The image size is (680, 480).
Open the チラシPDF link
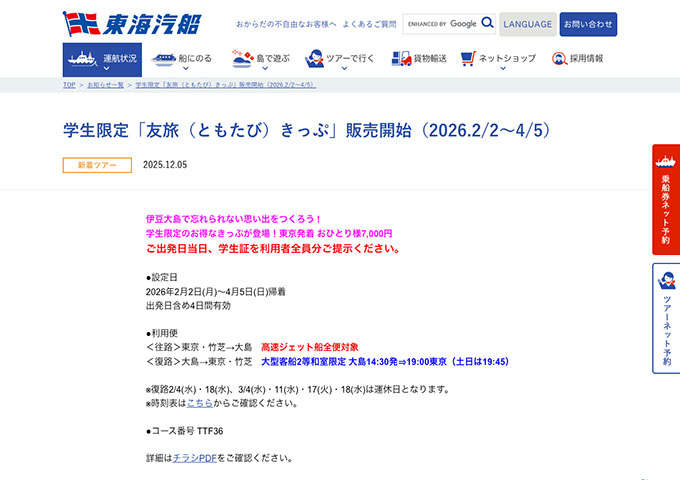click(194, 458)
